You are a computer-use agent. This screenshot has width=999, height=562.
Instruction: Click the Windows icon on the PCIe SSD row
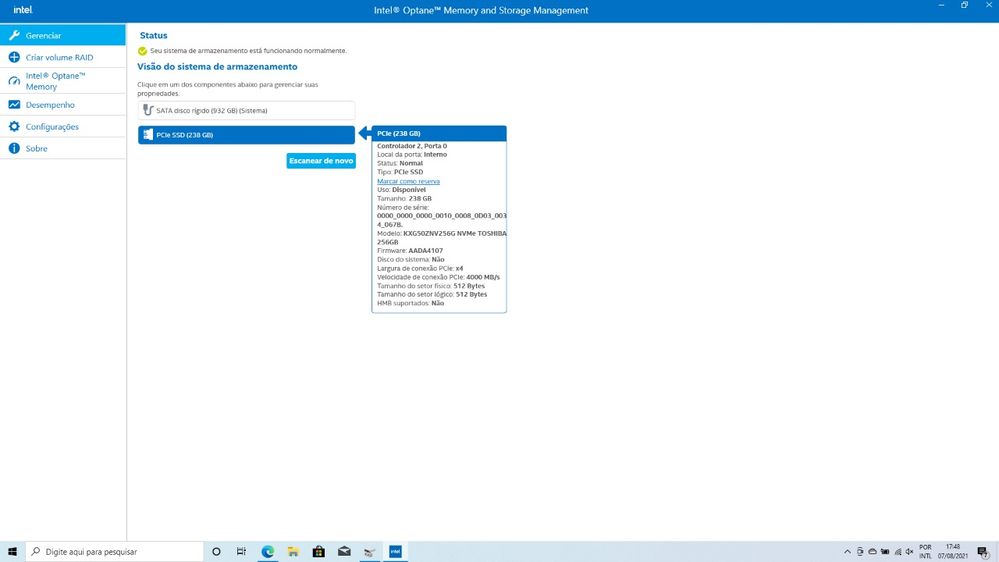point(148,134)
